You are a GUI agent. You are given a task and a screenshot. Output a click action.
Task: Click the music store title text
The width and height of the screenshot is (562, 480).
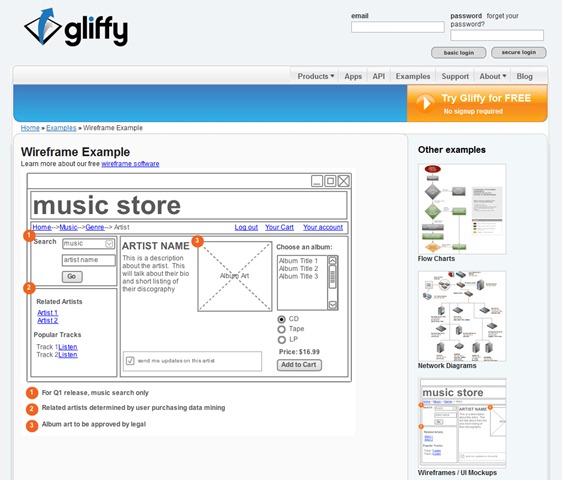(107, 205)
